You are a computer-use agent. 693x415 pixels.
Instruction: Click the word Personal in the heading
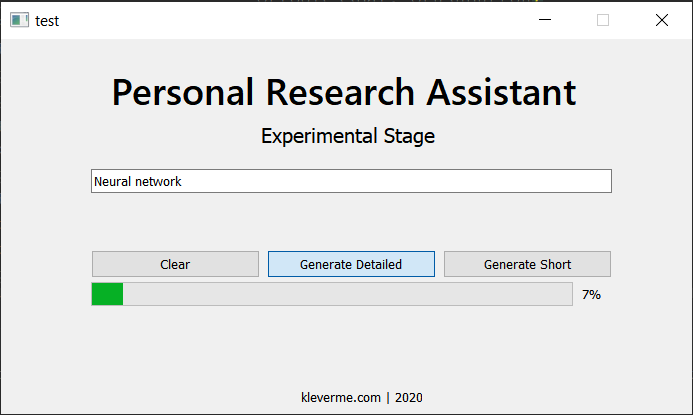coord(183,93)
